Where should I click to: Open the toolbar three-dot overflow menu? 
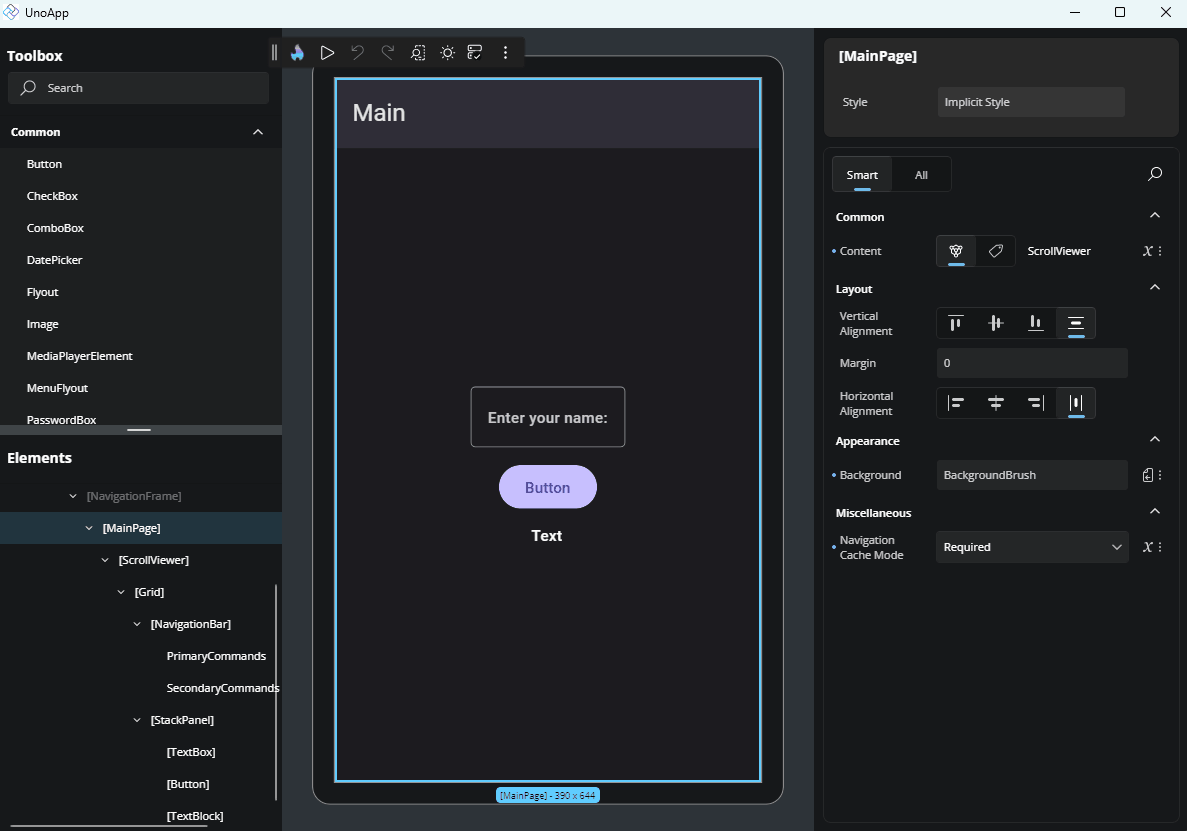pyautogui.click(x=506, y=52)
